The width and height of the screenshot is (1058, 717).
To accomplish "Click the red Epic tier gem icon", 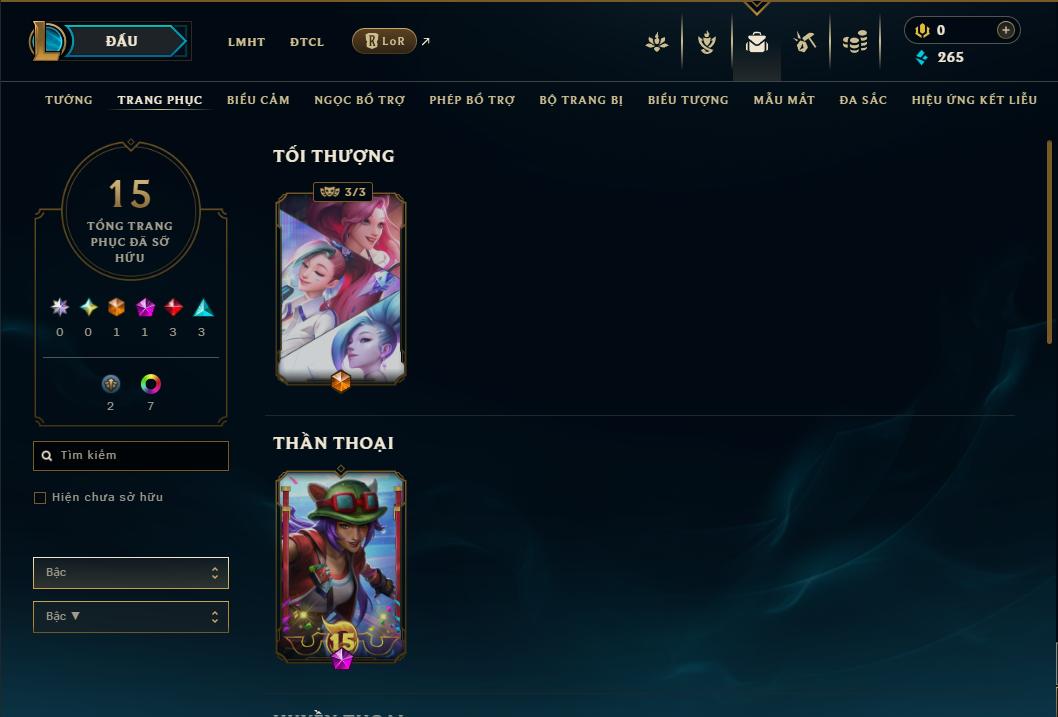I will (x=173, y=308).
